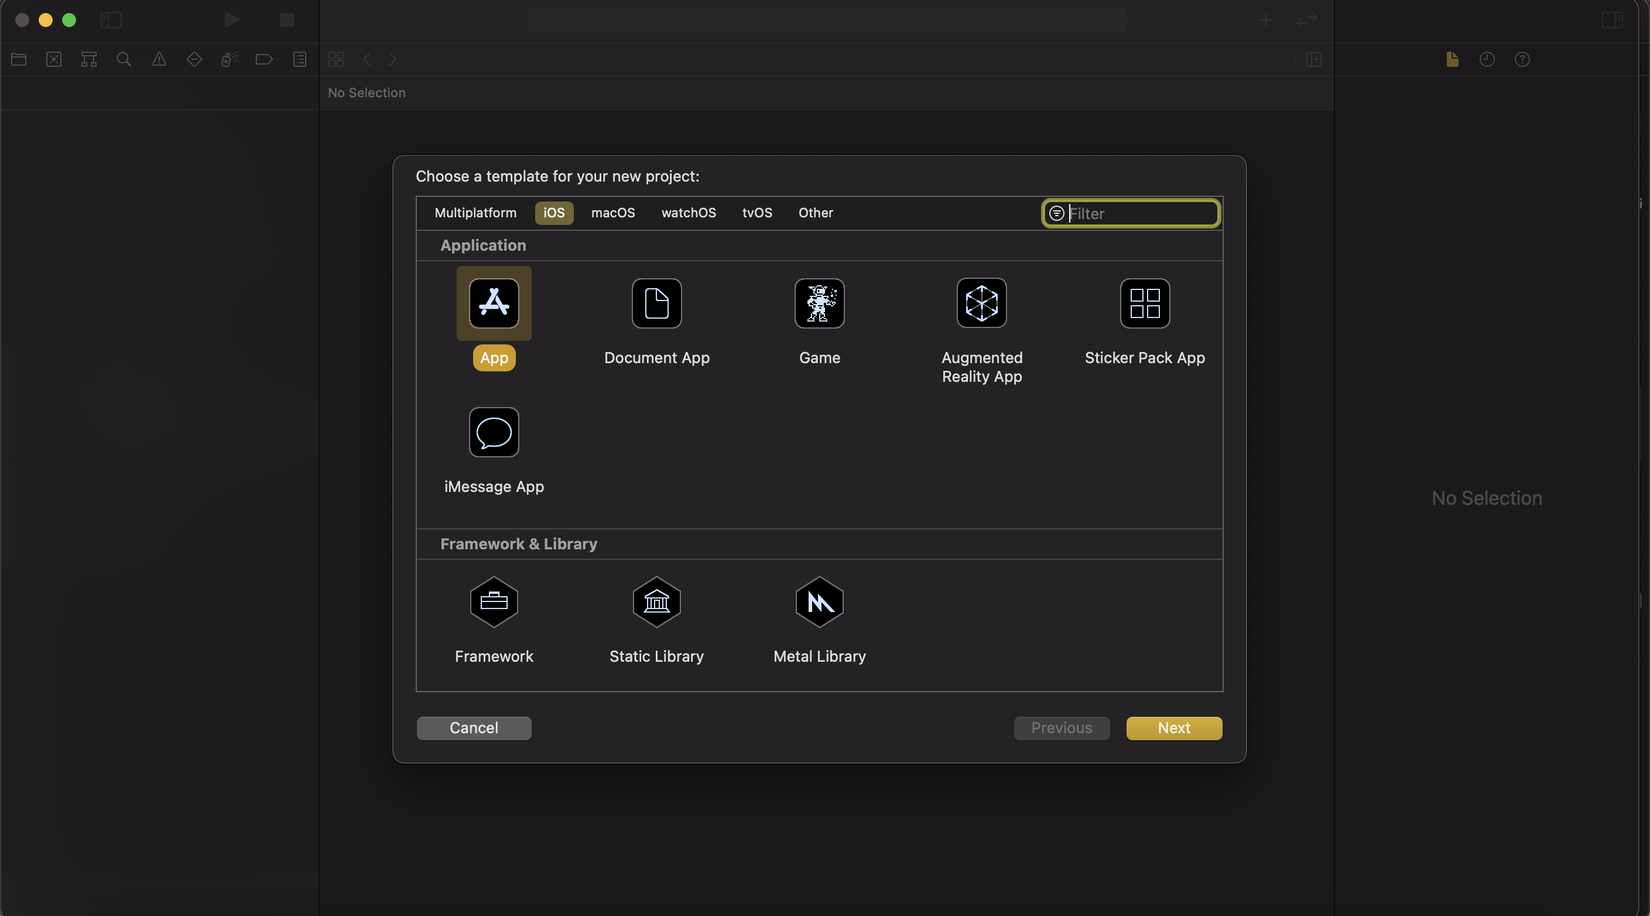Go back in editor history
Image resolution: width=1650 pixels, height=916 pixels.
367,60
